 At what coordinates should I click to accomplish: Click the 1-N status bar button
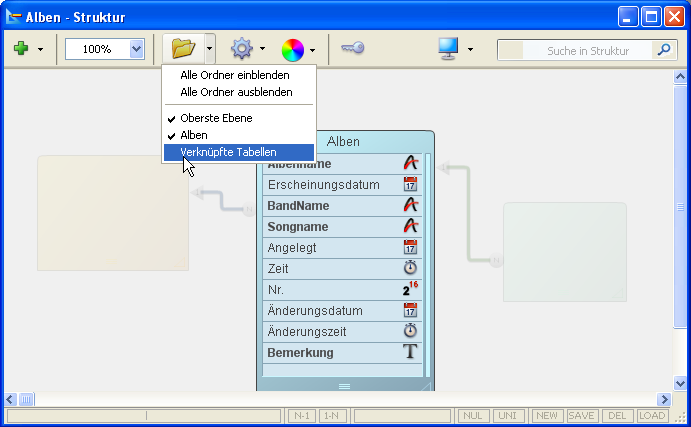tap(331, 416)
